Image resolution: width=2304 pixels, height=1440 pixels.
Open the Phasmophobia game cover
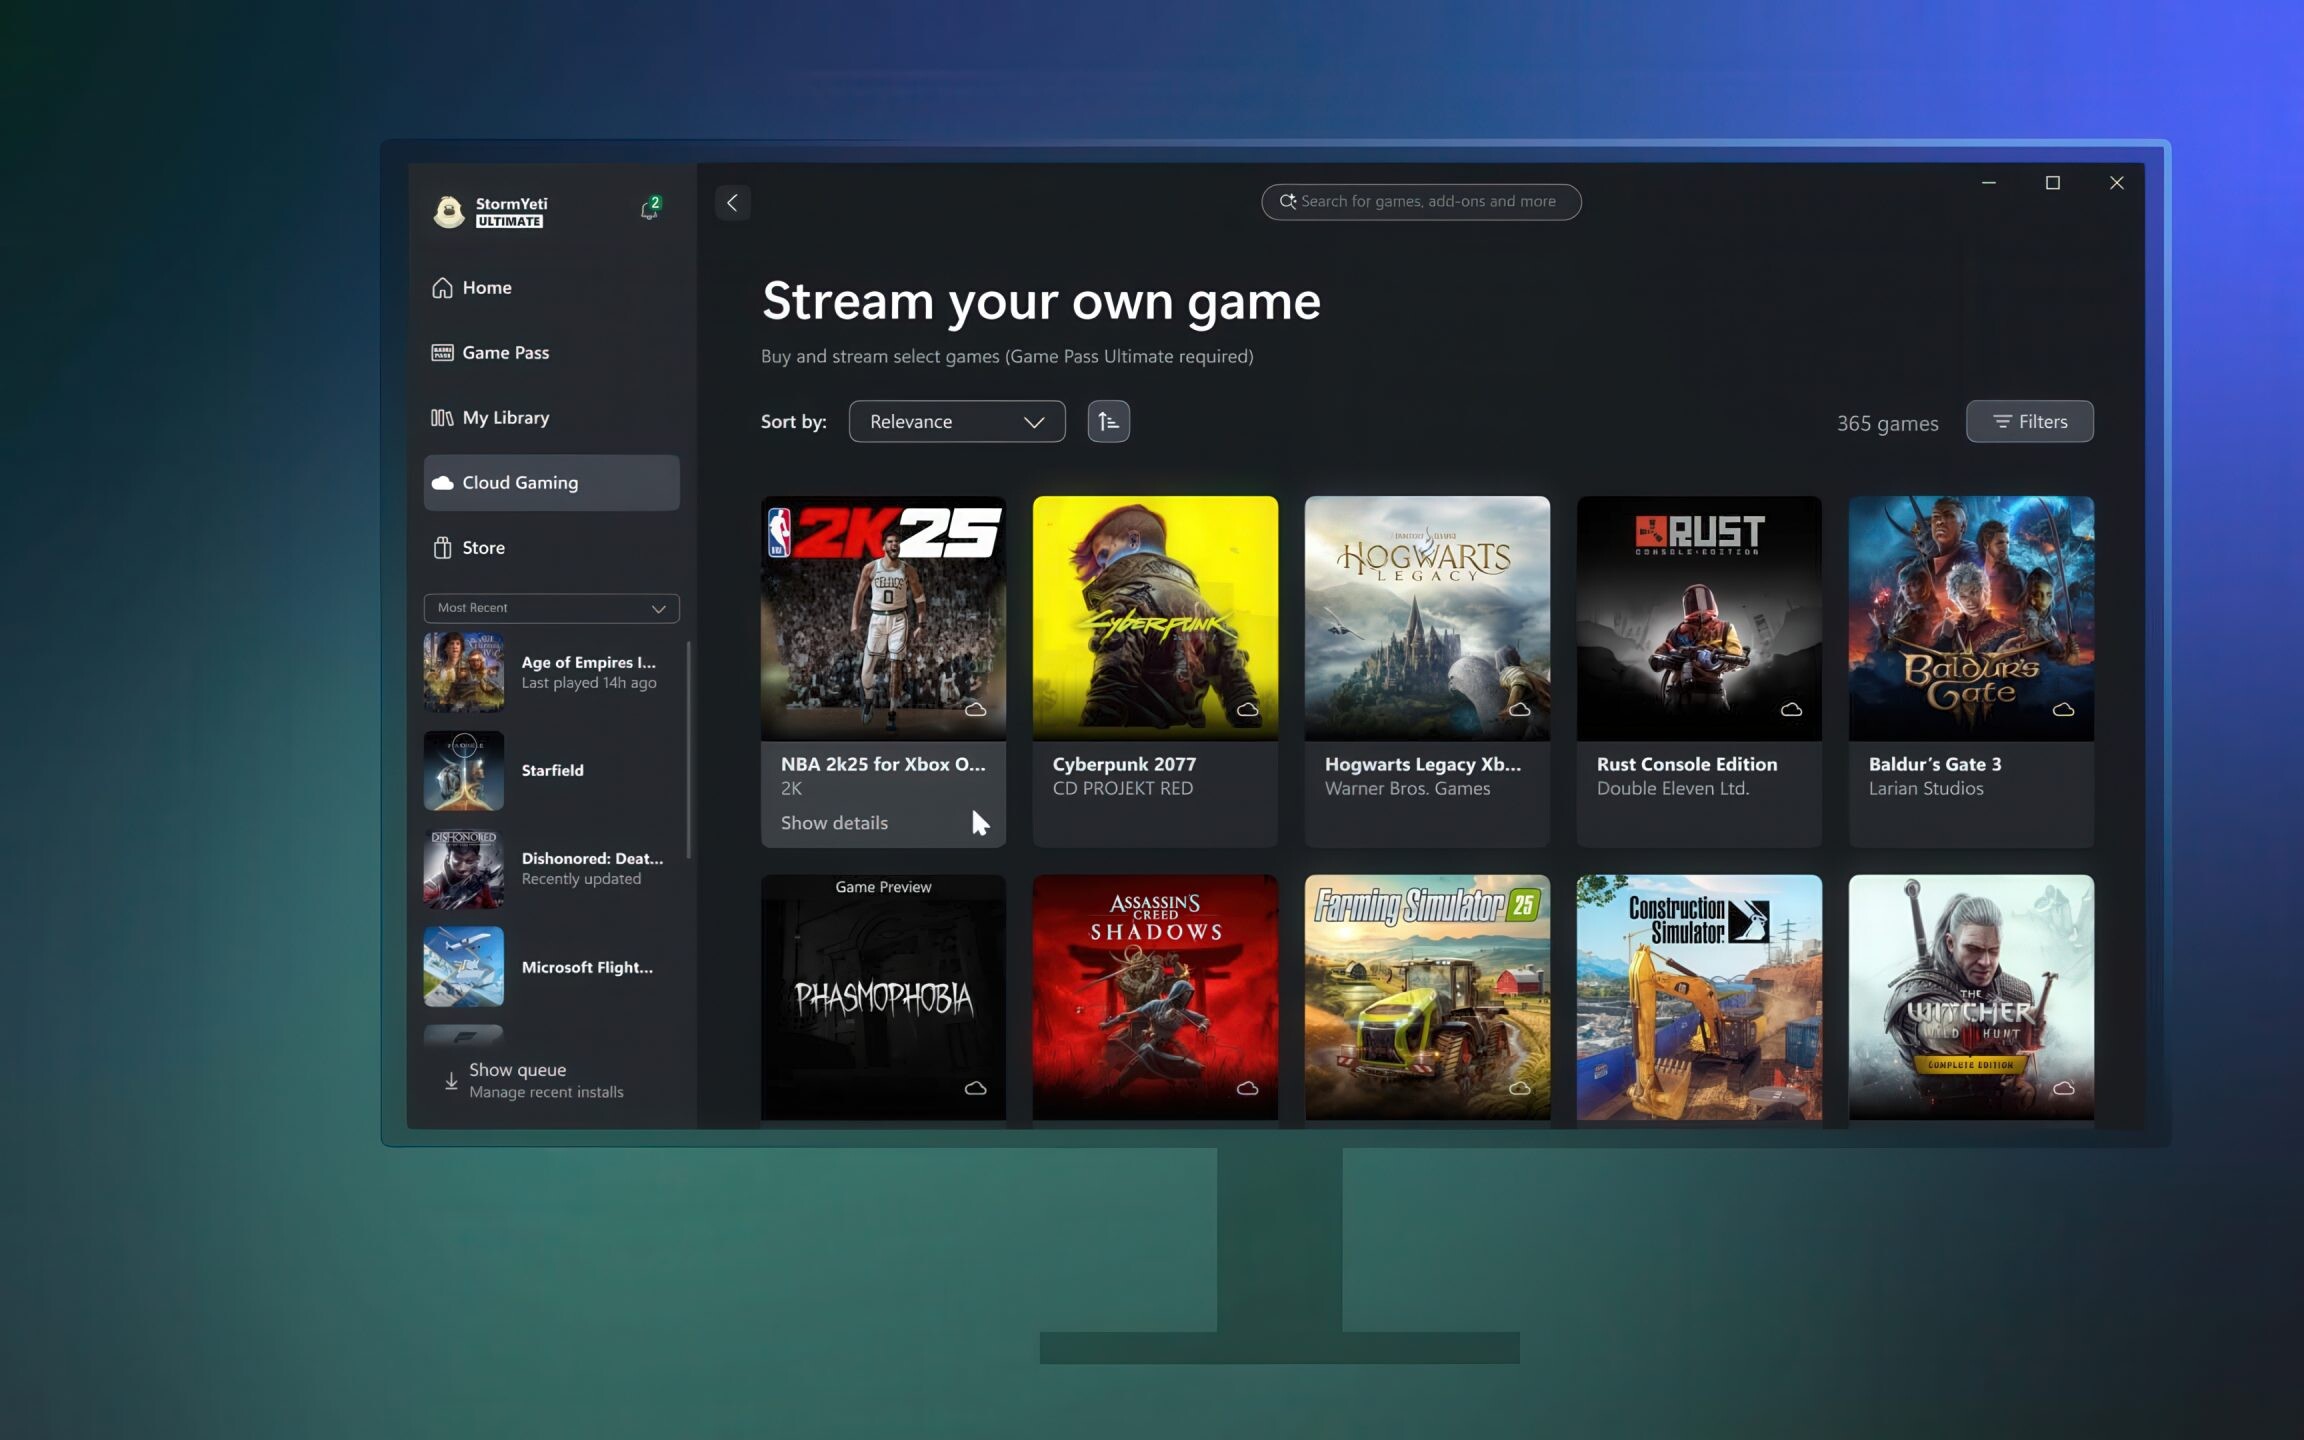883,998
